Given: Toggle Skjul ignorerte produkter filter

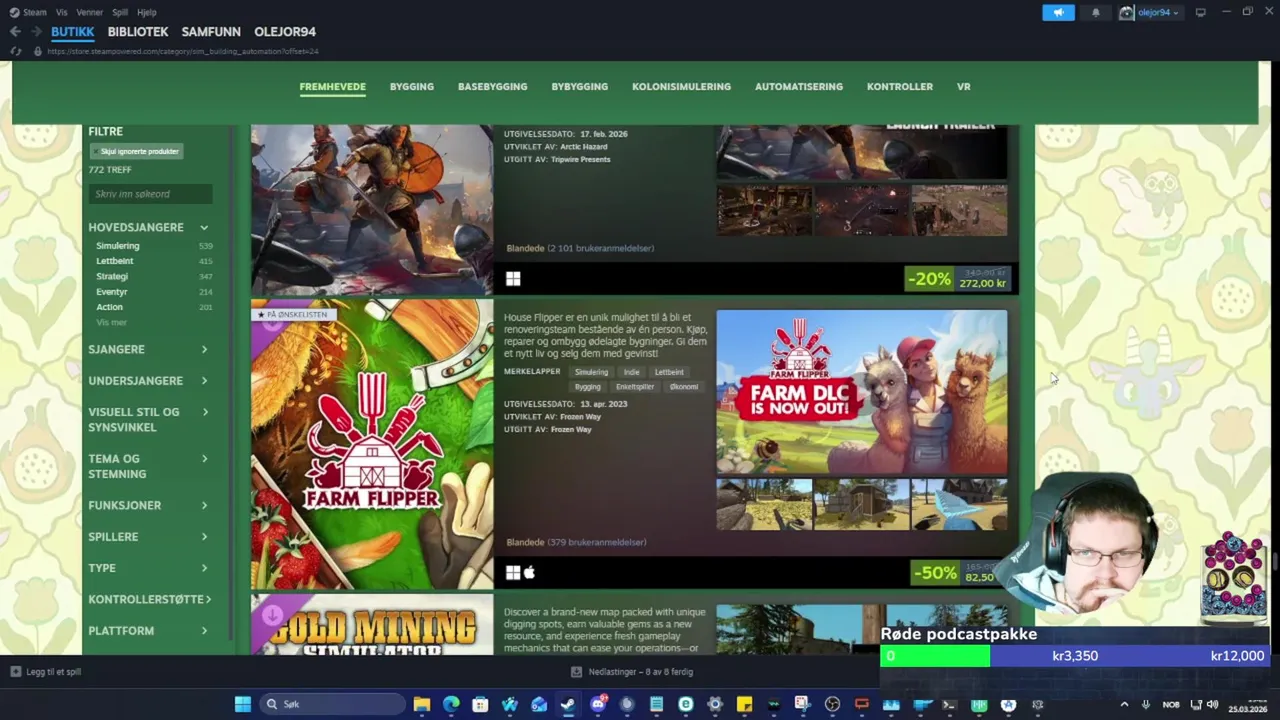Looking at the screenshot, I should point(137,151).
